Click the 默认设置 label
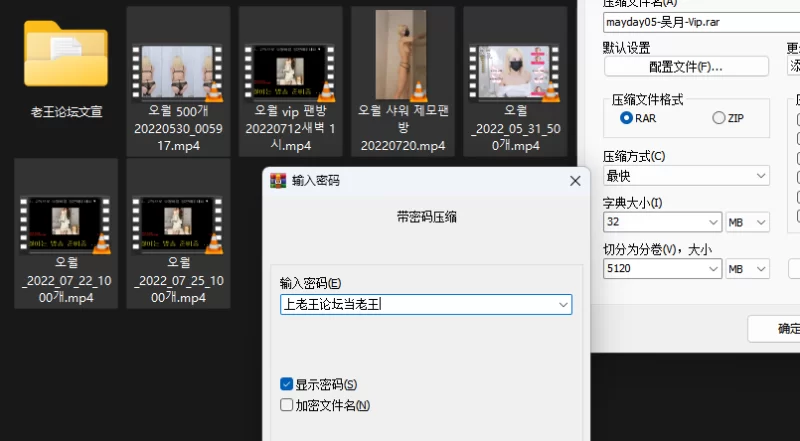This screenshot has height=441, width=800. [627, 48]
